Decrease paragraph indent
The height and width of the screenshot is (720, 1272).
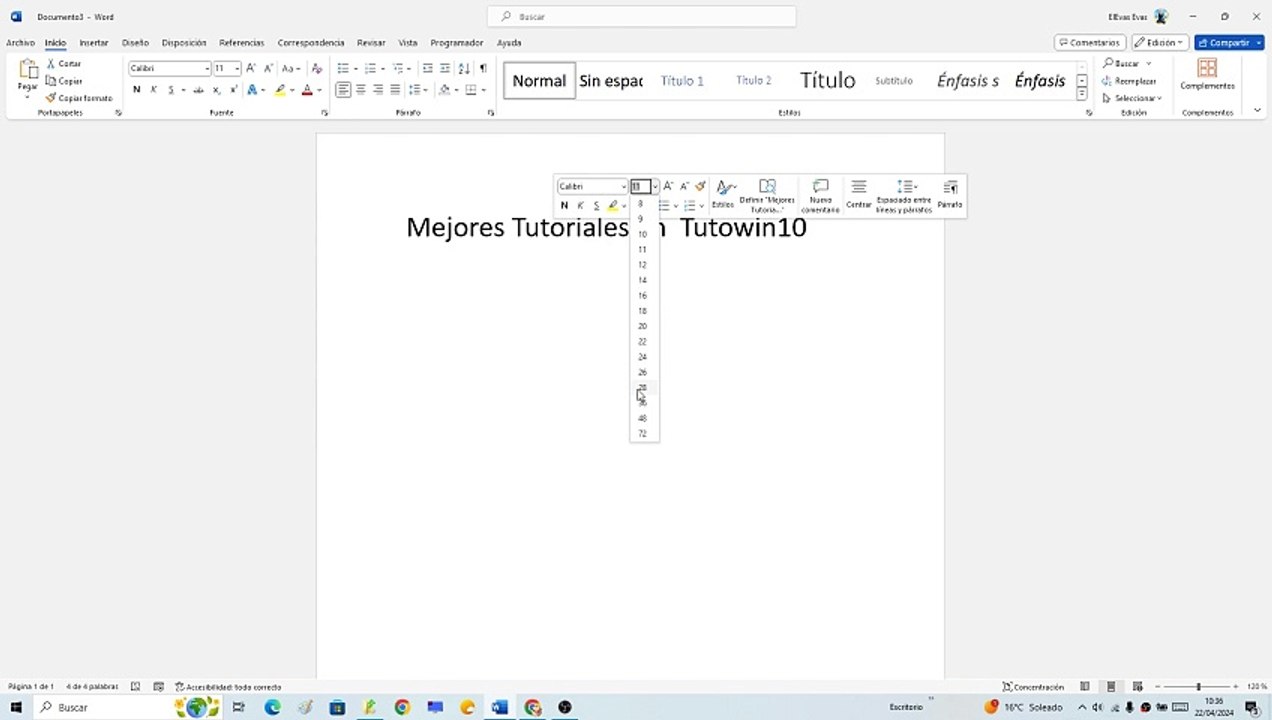[x=428, y=68]
